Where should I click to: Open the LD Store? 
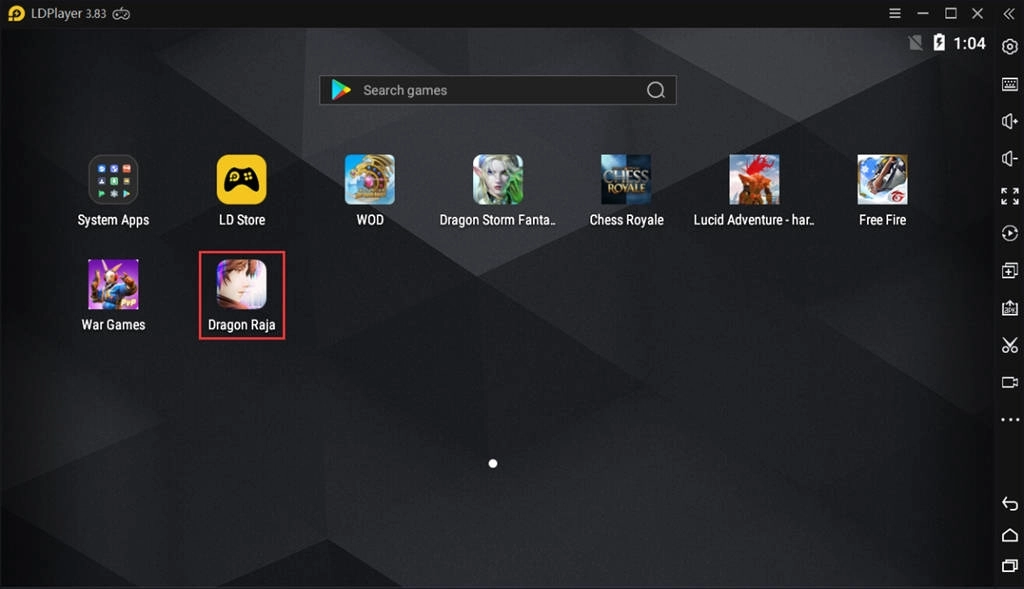(241, 180)
